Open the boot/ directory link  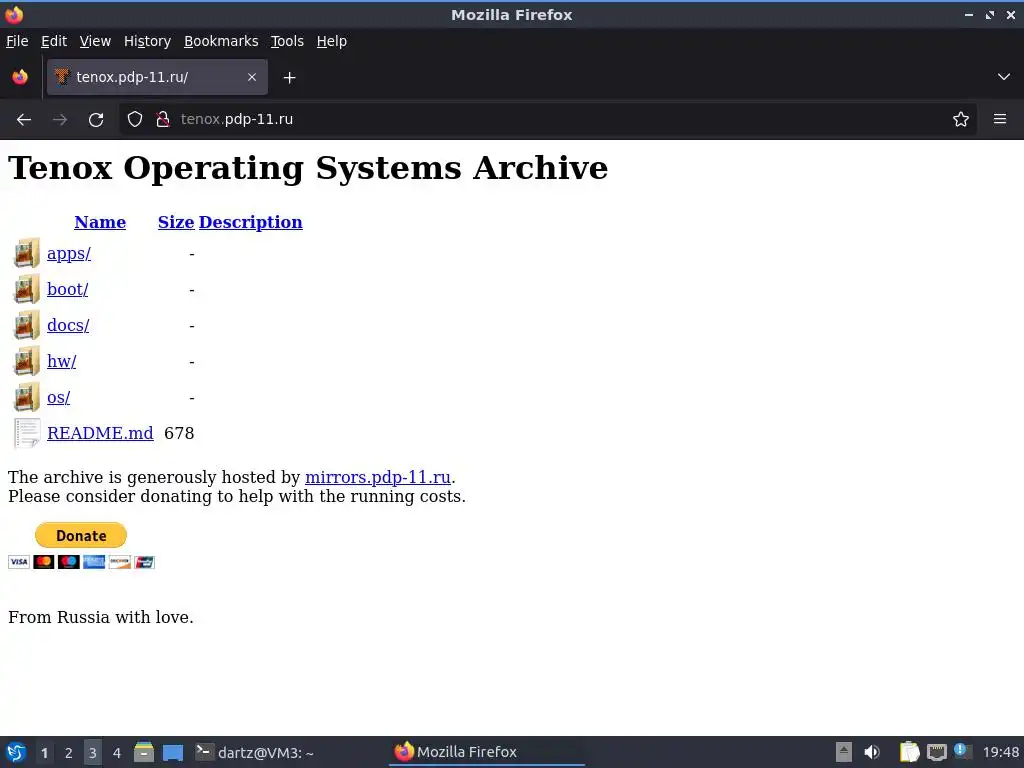[67, 289]
